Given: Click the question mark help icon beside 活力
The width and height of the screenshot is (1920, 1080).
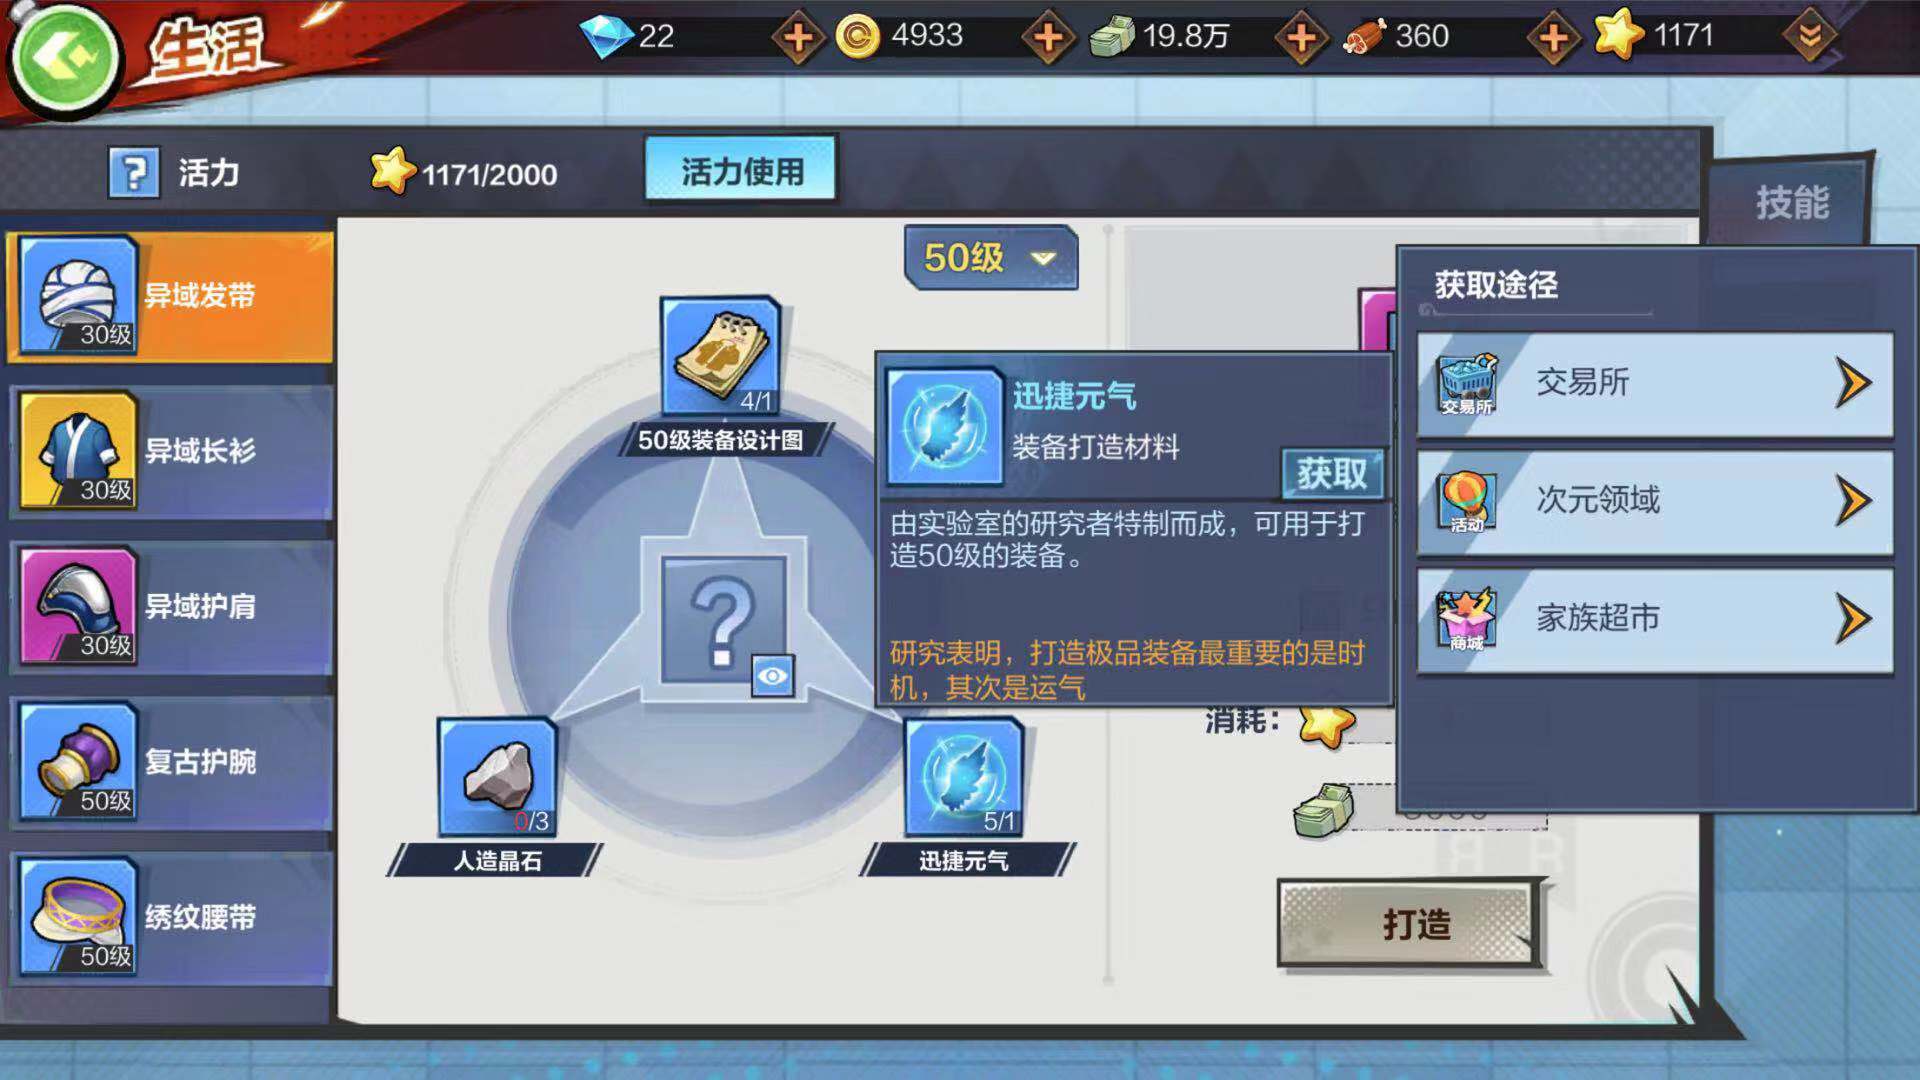Looking at the screenshot, I should click(134, 173).
